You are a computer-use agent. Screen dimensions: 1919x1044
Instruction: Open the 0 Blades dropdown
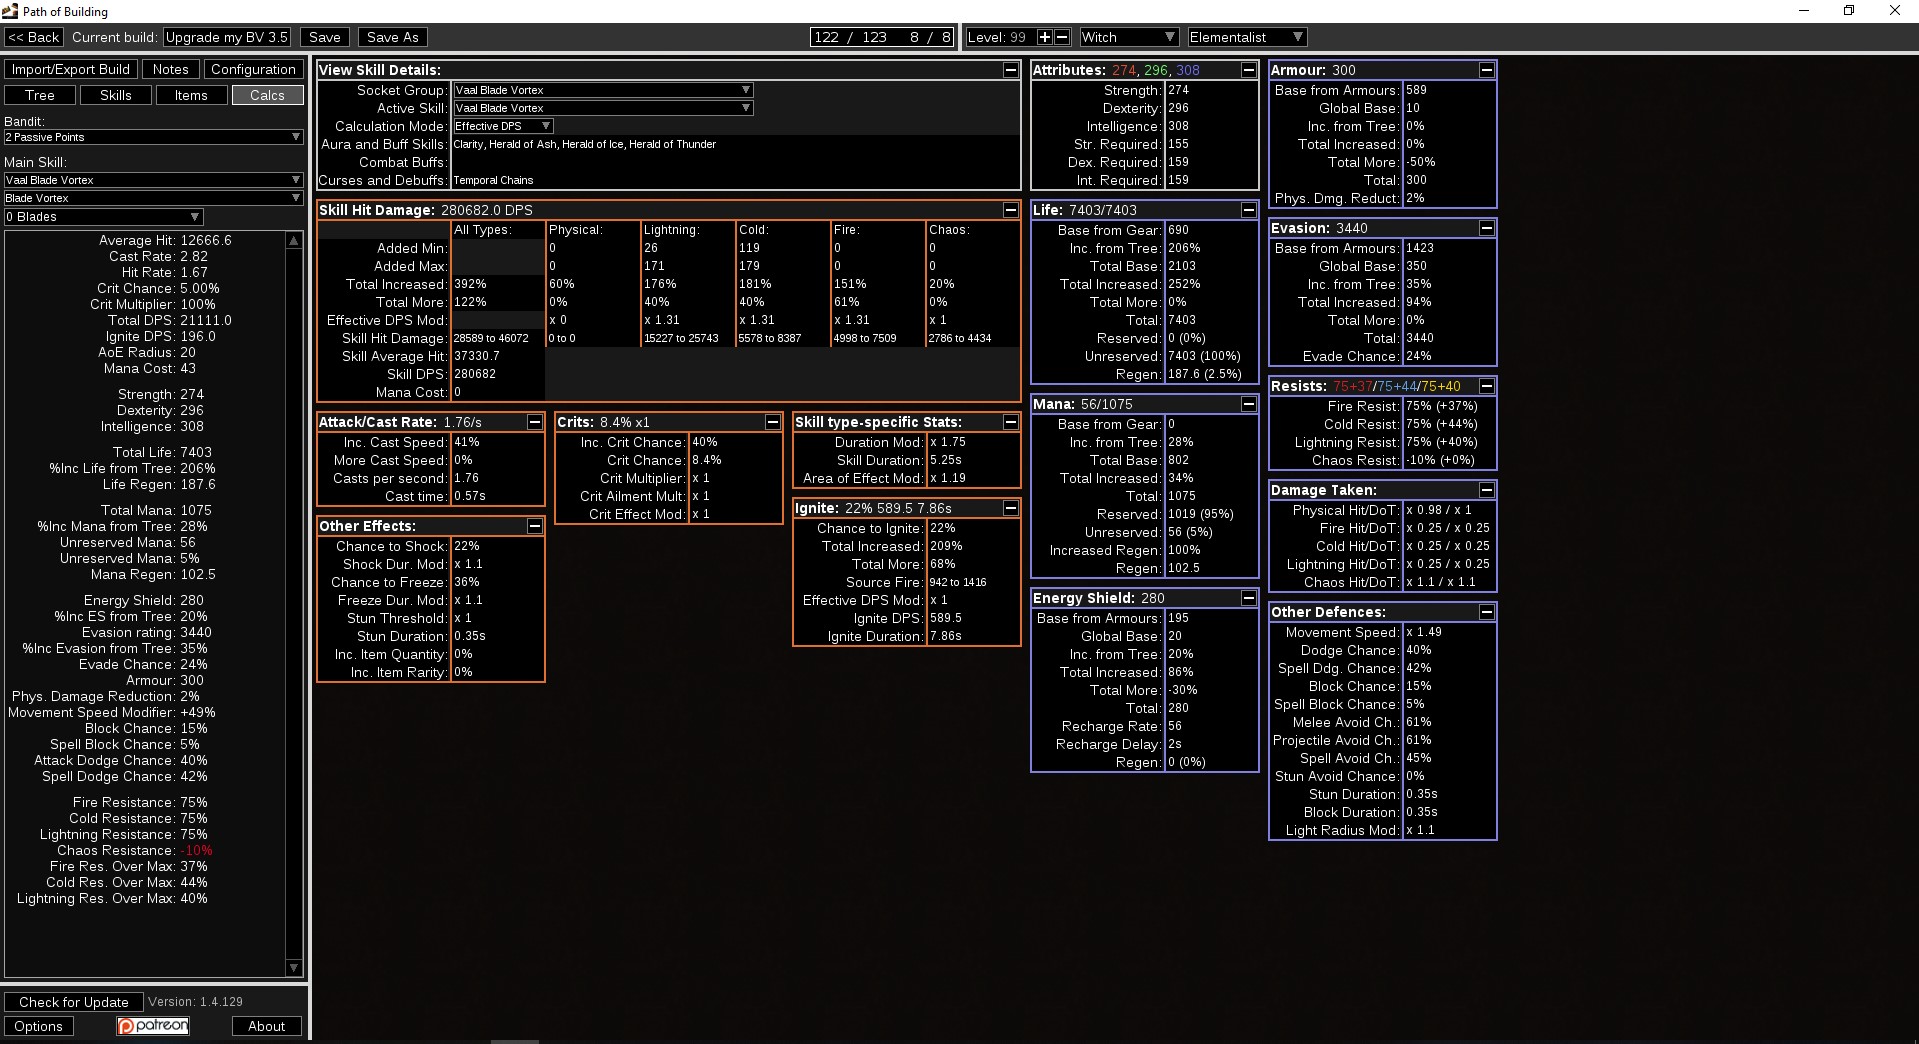click(x=103, y=217)
